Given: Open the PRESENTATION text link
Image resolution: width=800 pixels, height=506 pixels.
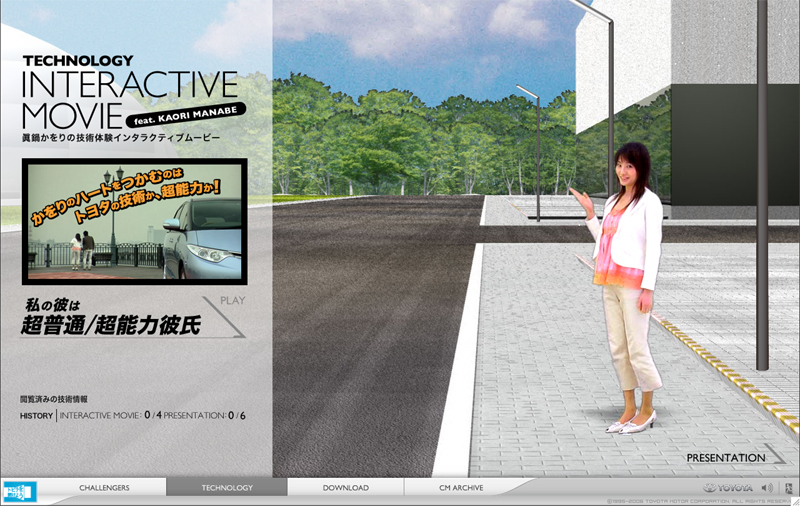Looking at the screenshot, I should pyautogui.click(x=725, y=458).
